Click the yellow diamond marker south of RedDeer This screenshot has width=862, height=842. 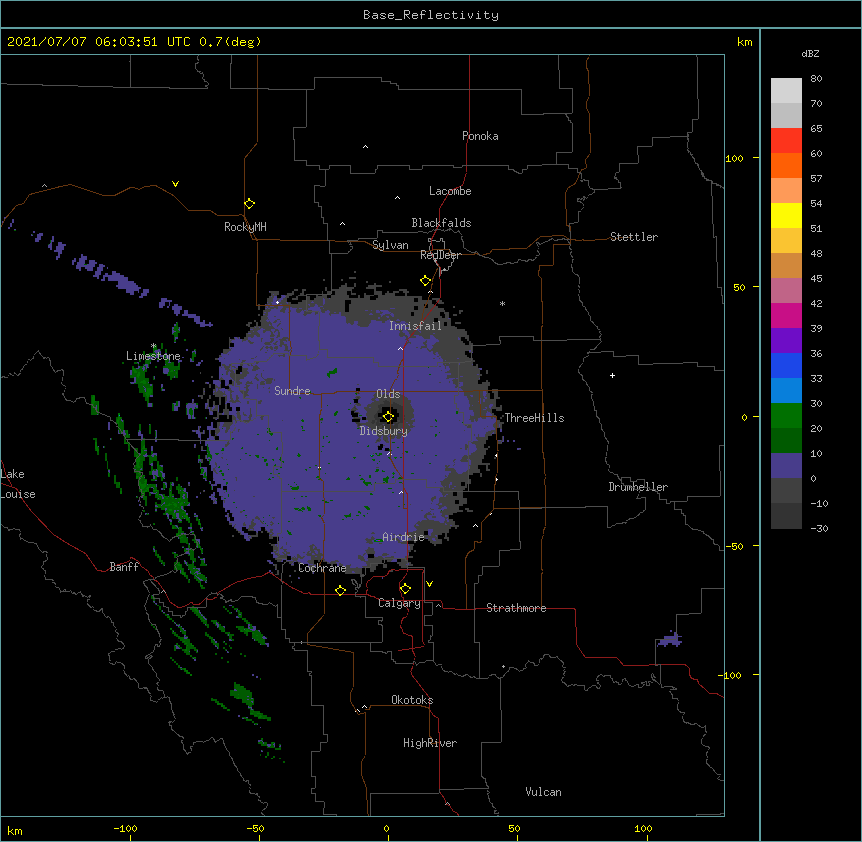[425, 281]
